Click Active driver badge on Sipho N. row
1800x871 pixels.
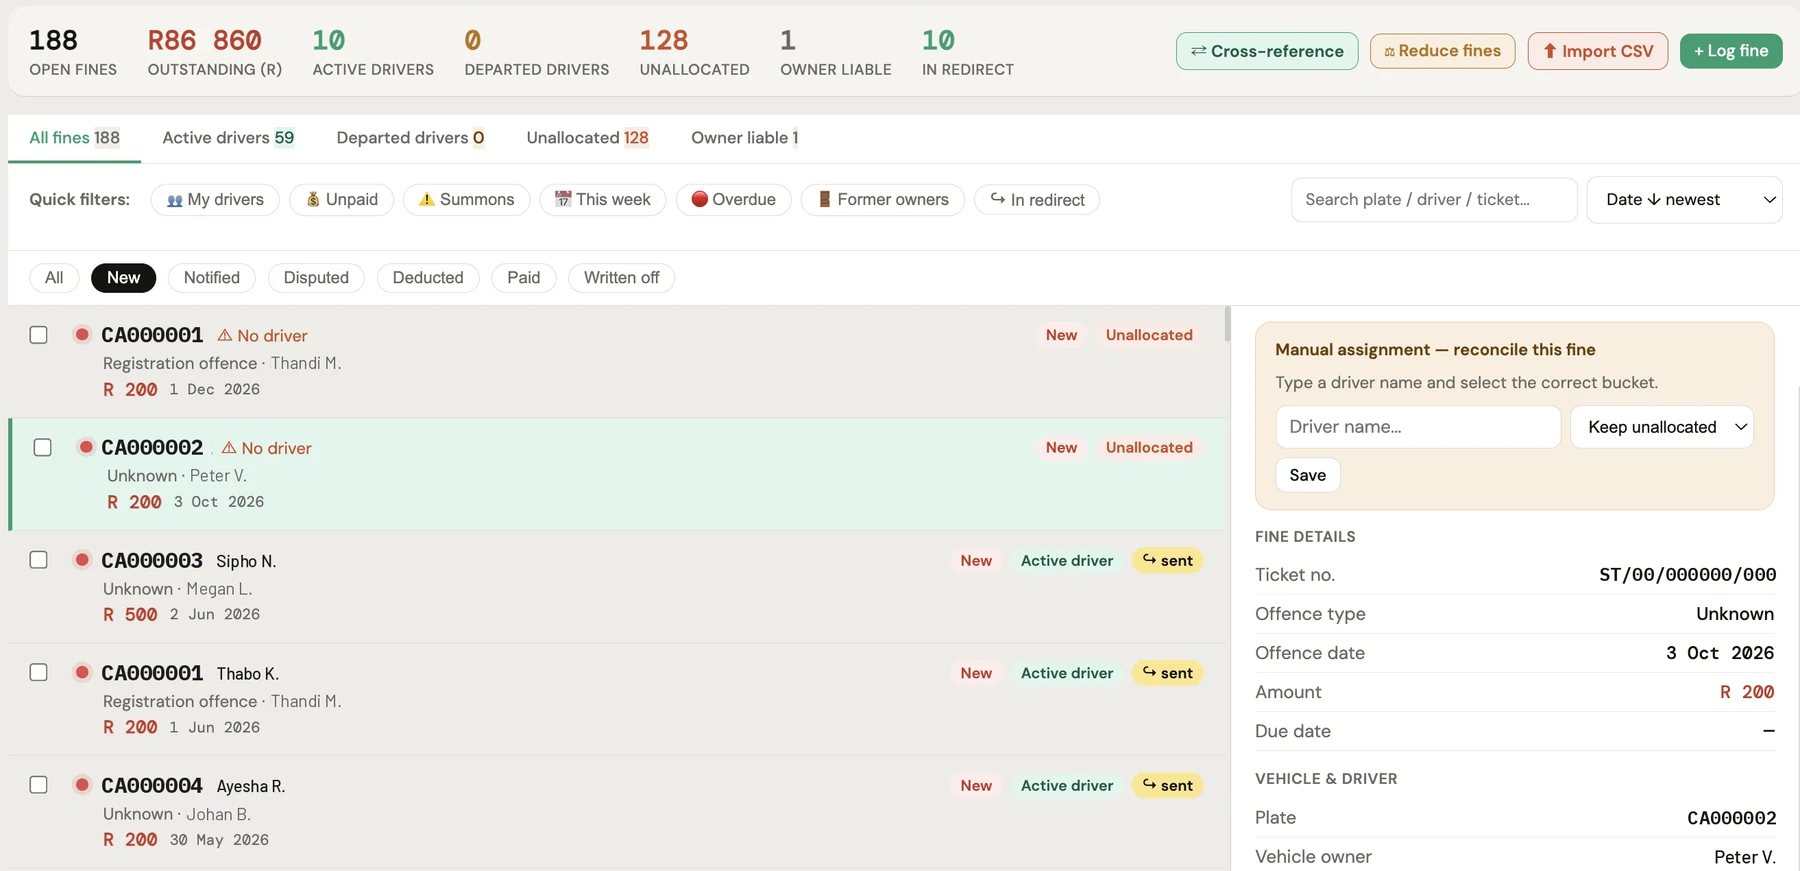(1067, 561)
